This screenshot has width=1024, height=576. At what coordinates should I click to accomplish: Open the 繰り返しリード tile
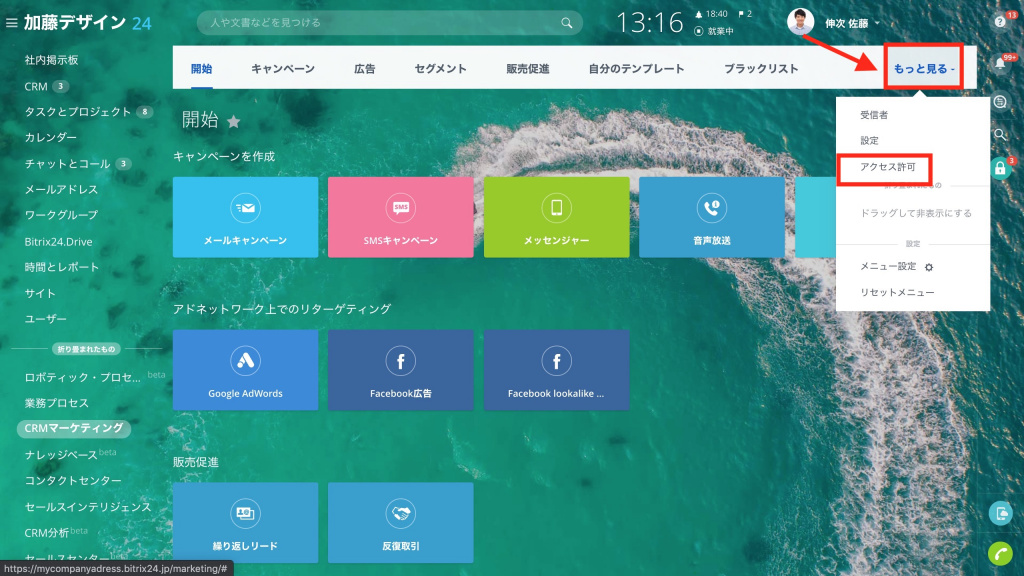246,522
